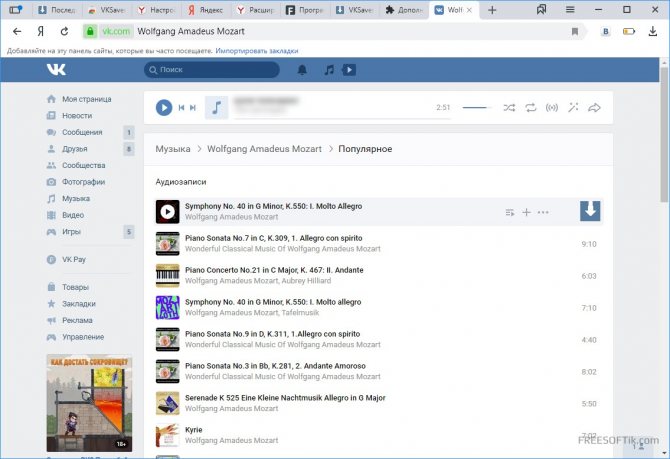Screen dimensions: 670x459
Task: Open Управление in sidebar
Action: point(83,337)
